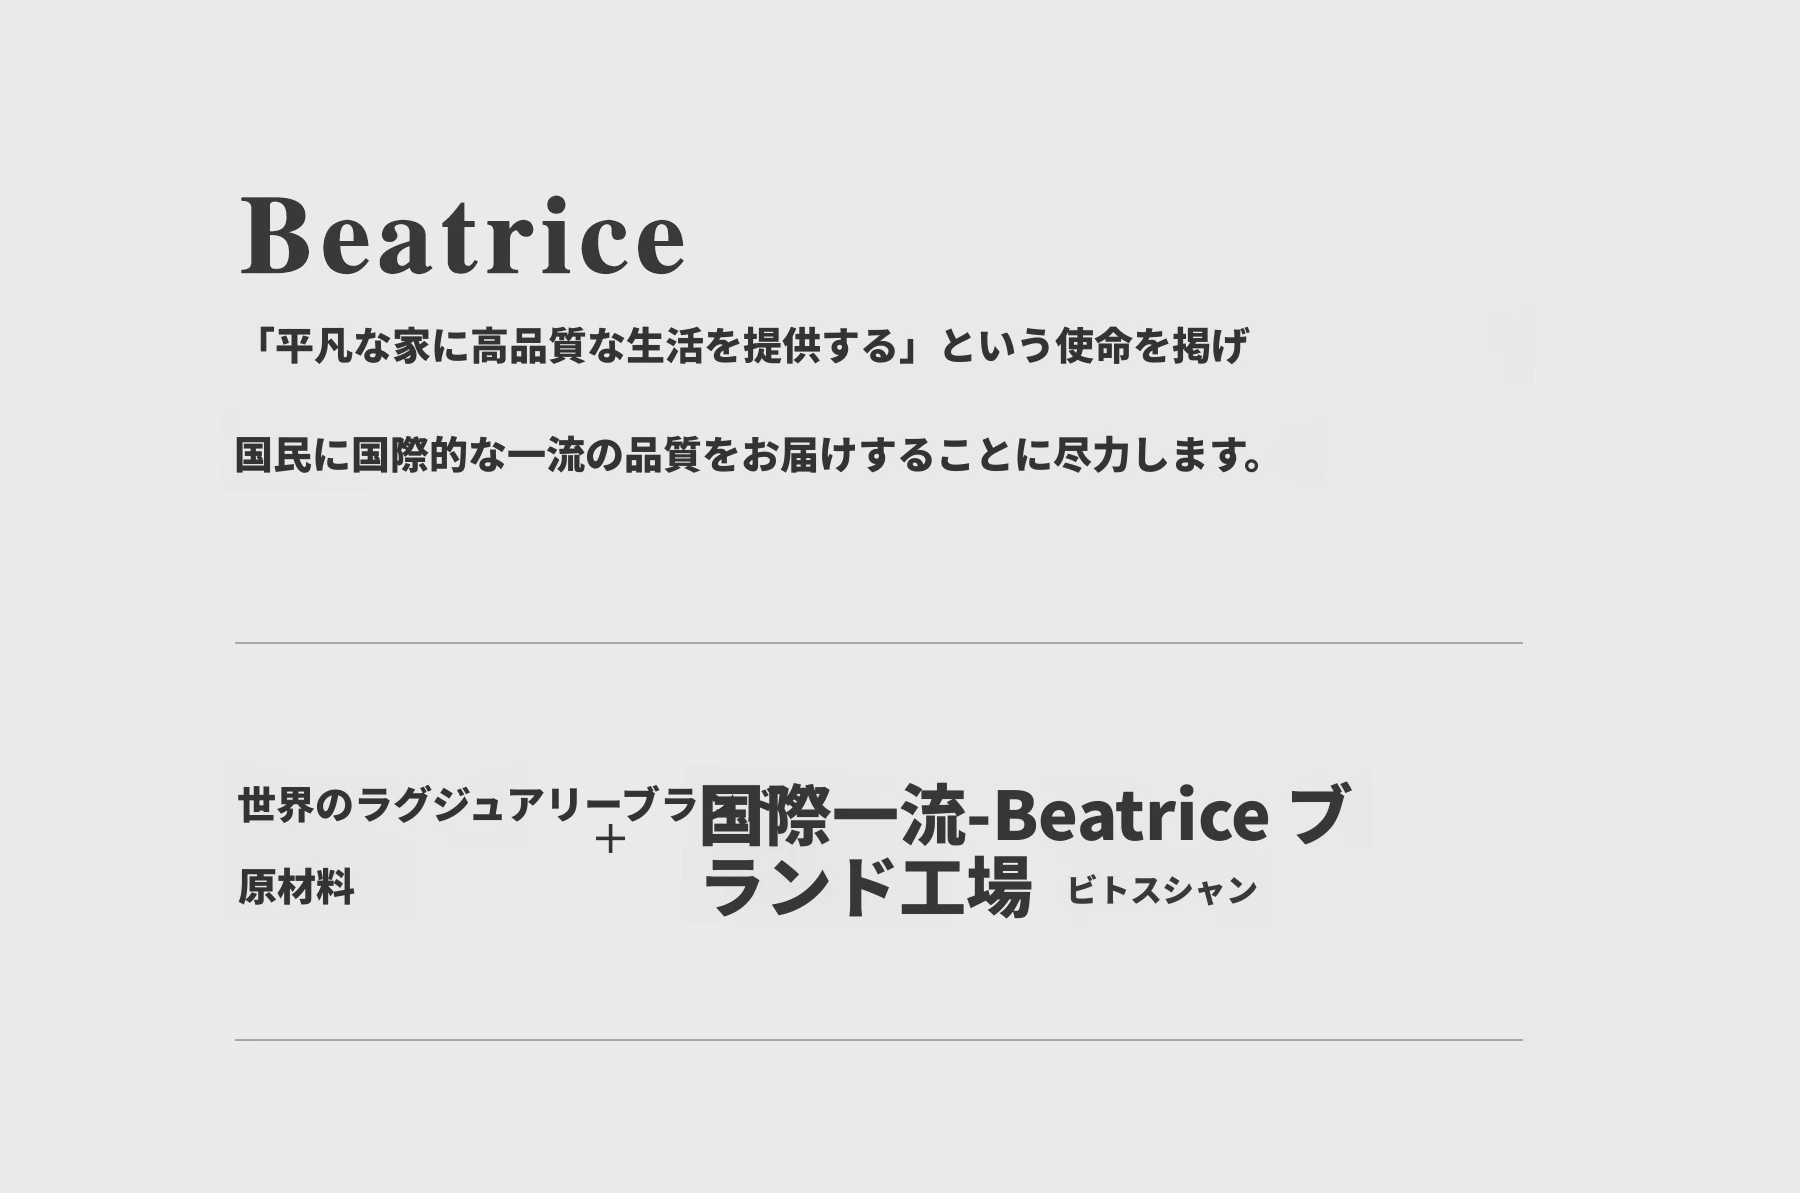The width and height of the screenshot is (1800, 1193).
Task: Click the small ビトスシャン caption
Action: tap(1162, 889)
